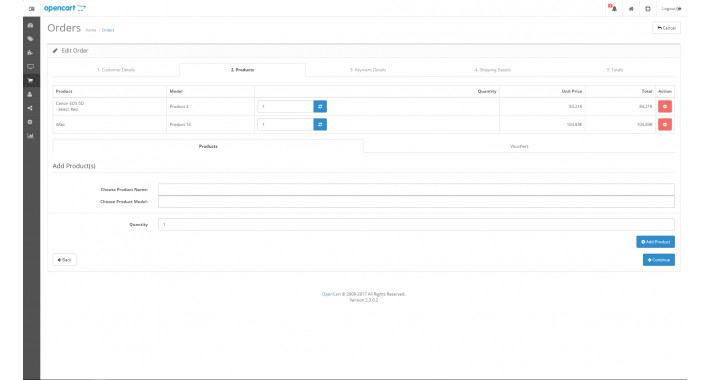Click Orders breadcrumb link
This screenshot has height=380, width=710.
coord(108,30)
